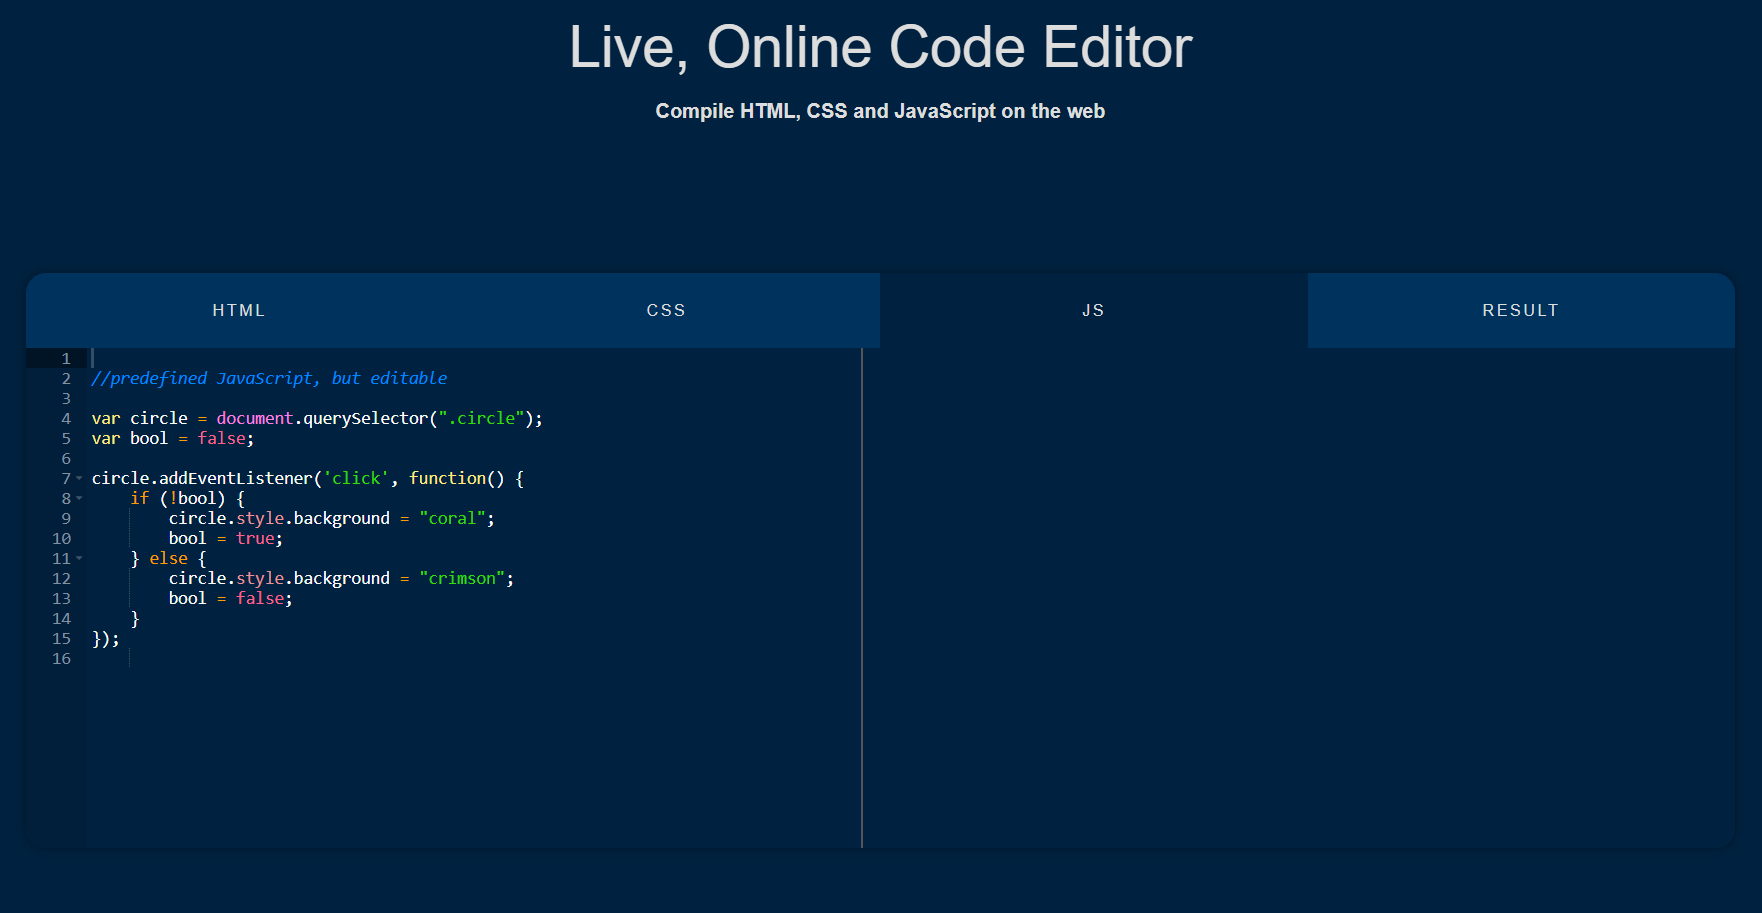Collapse the if statement fold on line 8

click(x=80, y=498)
